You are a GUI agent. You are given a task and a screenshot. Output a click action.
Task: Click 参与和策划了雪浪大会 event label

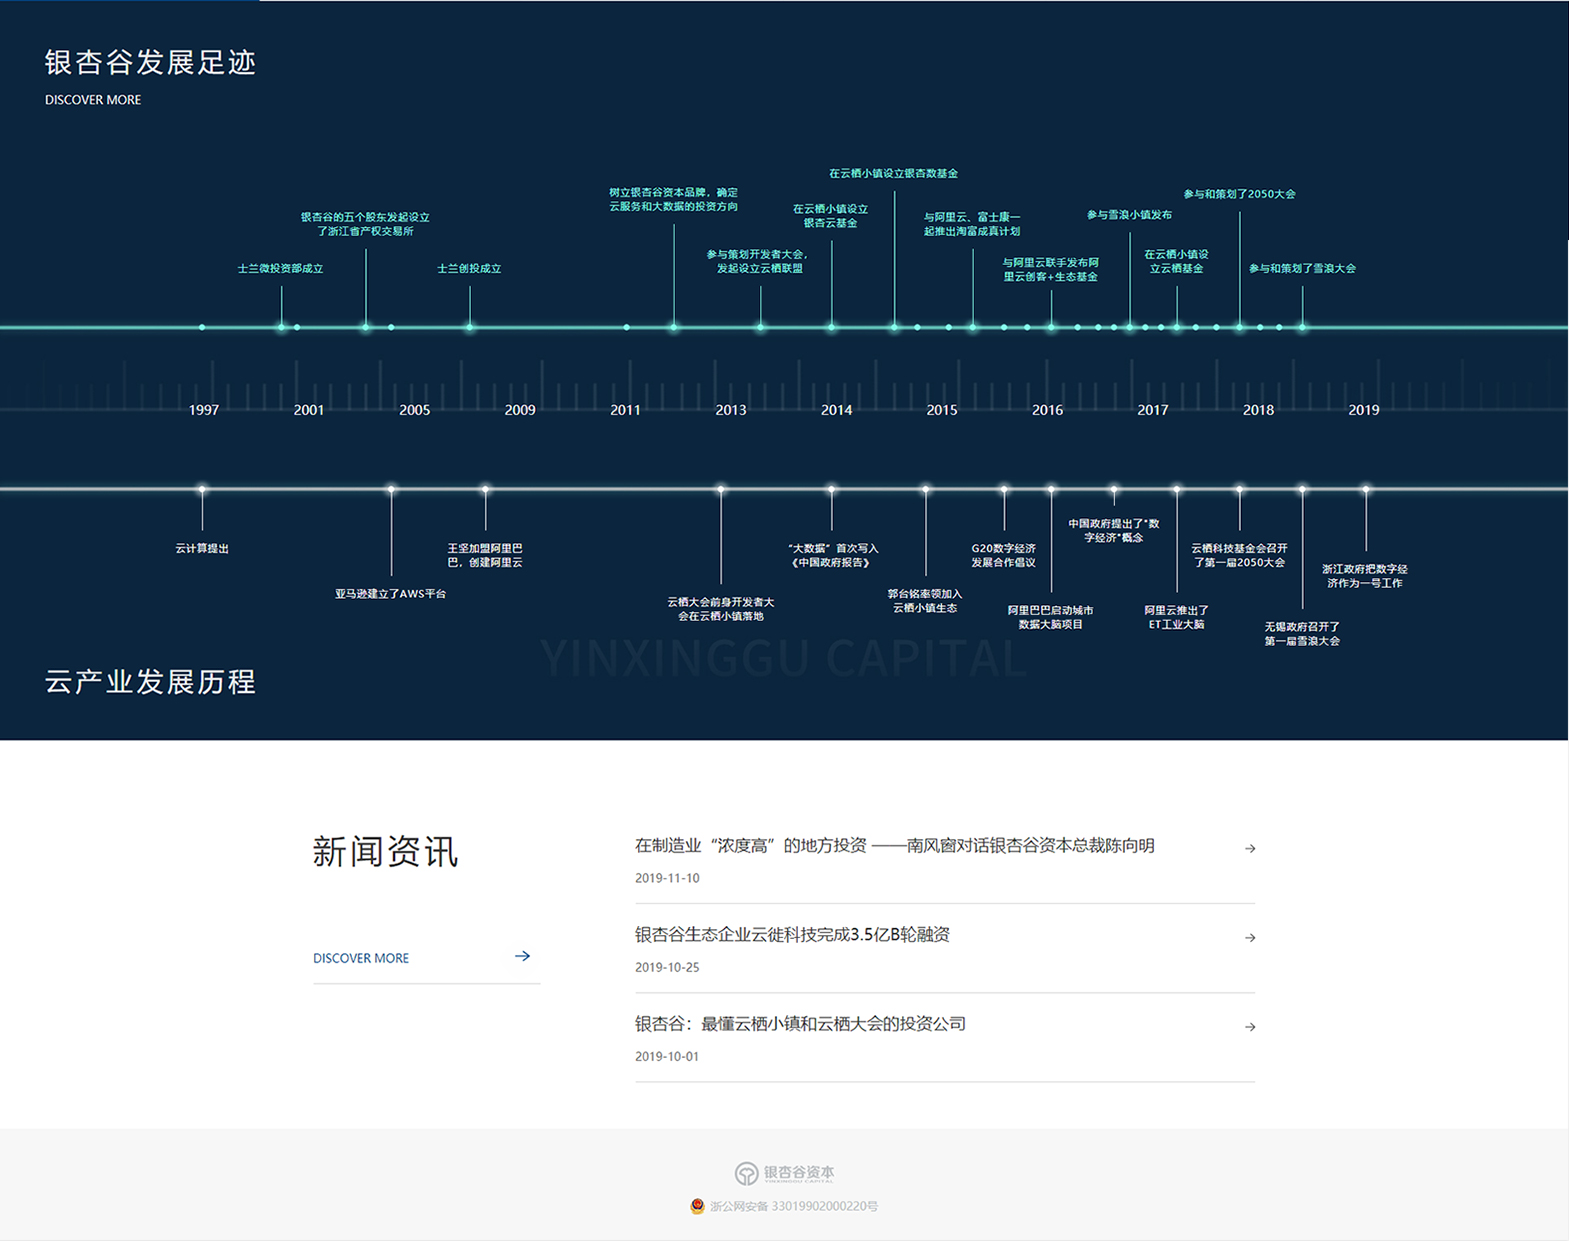1302,268
